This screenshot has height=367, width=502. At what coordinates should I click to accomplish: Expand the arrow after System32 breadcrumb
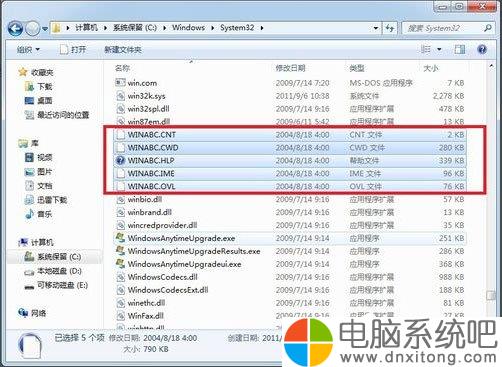pos(262,28)
